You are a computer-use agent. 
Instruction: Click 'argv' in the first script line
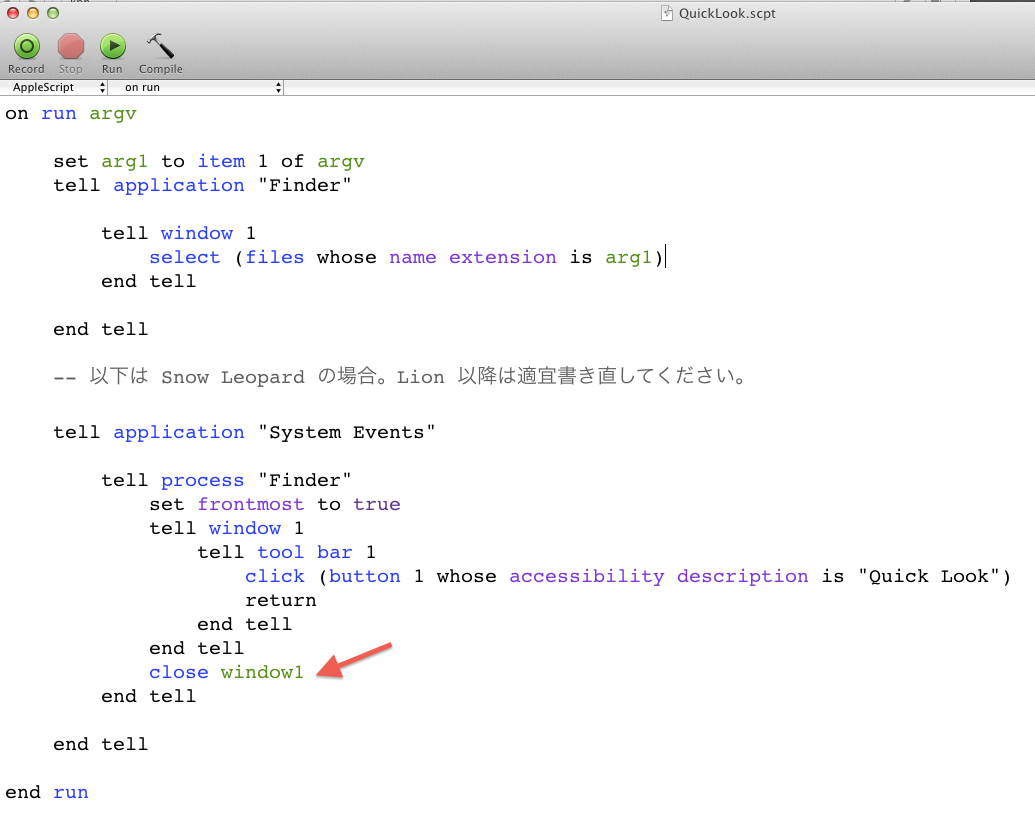click(x=112, y=114)
